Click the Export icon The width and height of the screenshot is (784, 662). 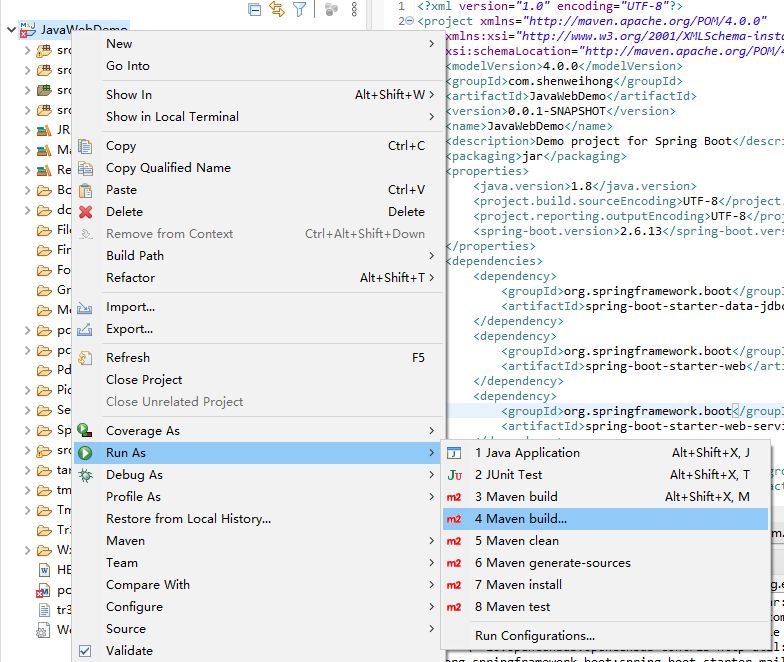[x=84, y=329]
